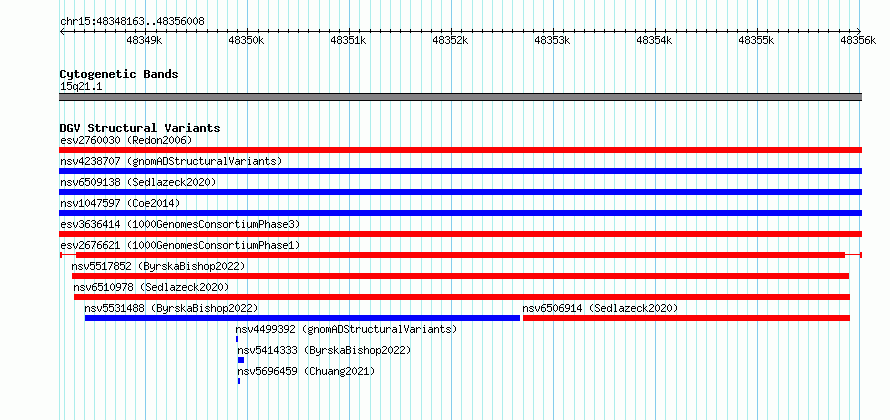Click the nsv5414333 (ByrskaBishop2022) label
This screenshot has width=890, height=420.
click(x=324, y=350)
